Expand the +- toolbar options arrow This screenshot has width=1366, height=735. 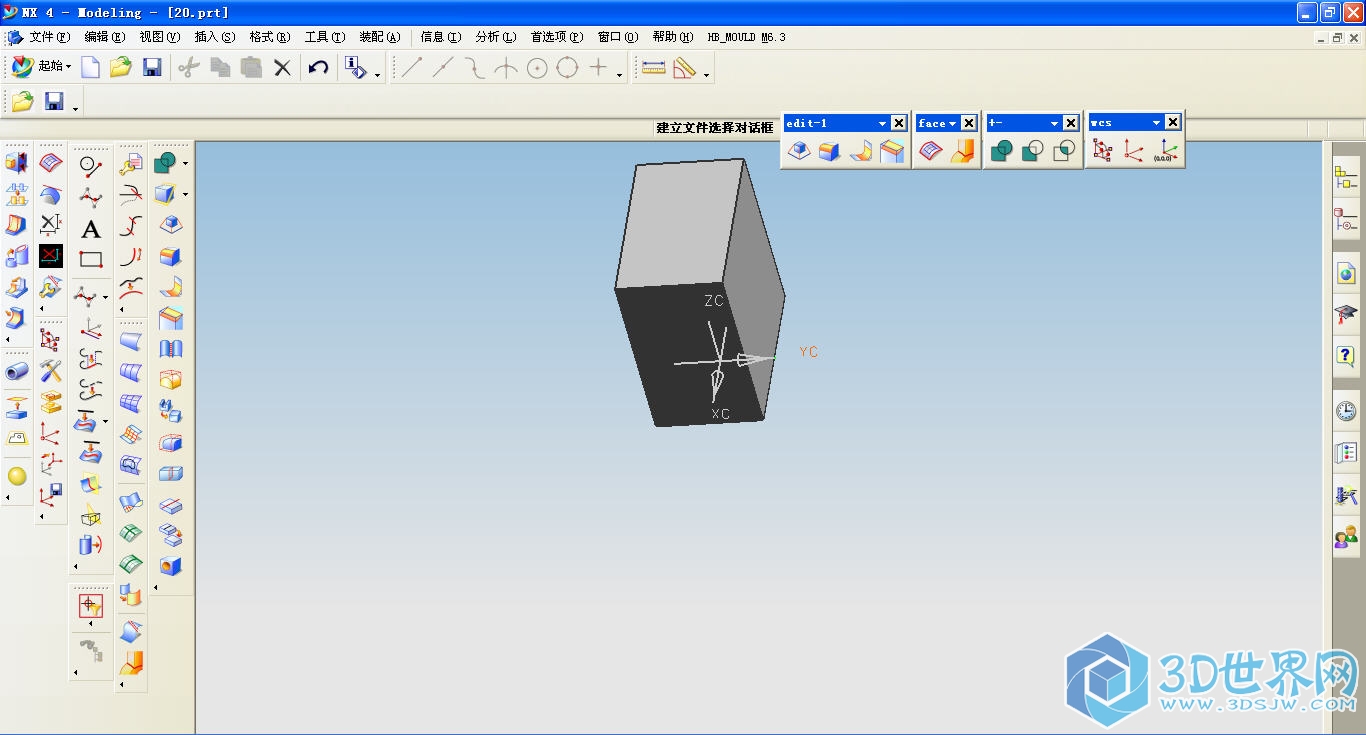coord(1054,123)
